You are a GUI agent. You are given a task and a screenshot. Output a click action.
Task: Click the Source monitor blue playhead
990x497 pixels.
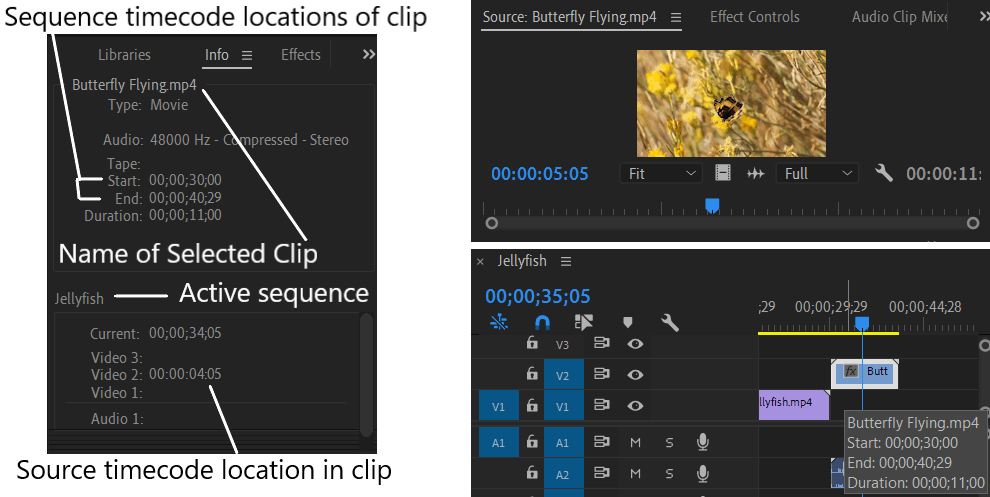tap(712, 206)
